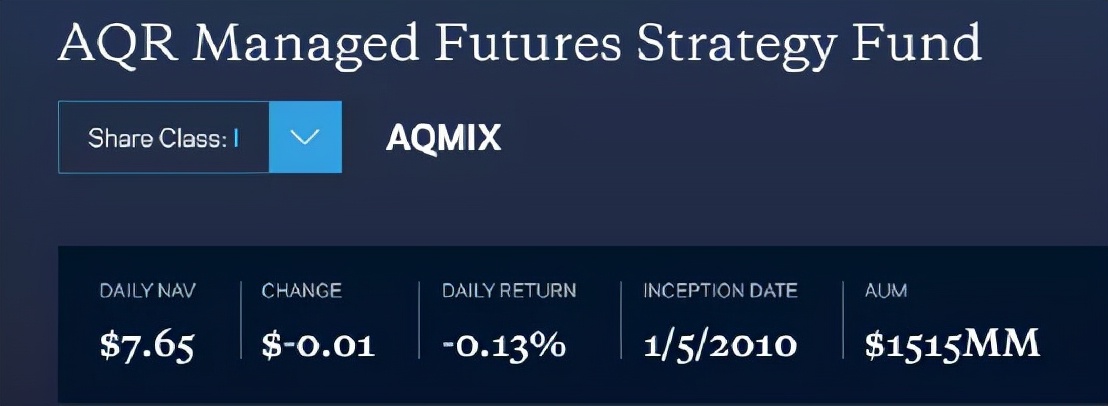
Task: Click the AQR Managed Futures Strategy Fund heading
Action: click(x=520, y=46)
